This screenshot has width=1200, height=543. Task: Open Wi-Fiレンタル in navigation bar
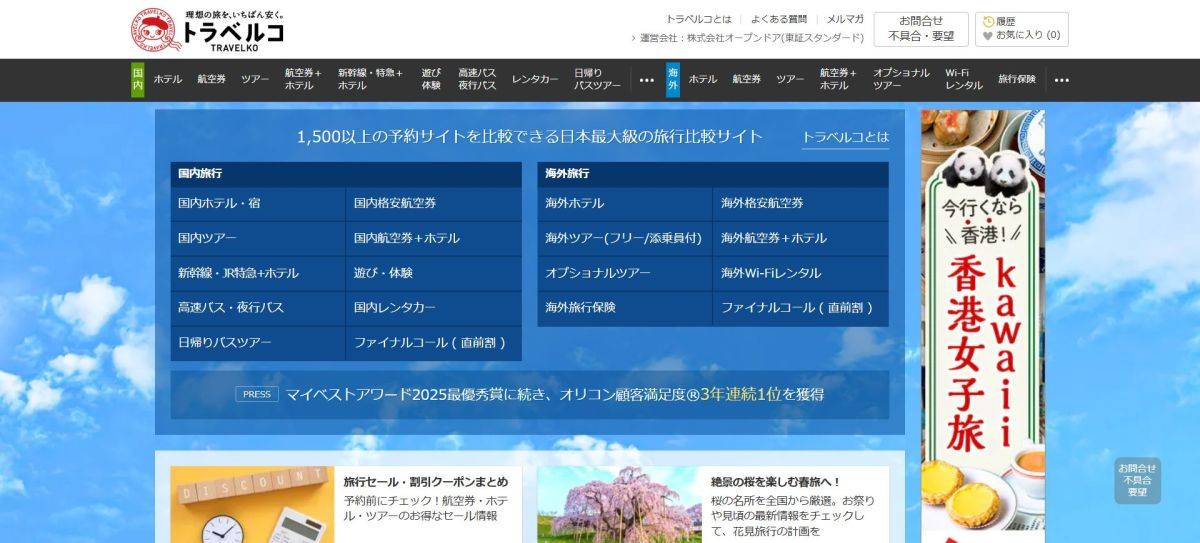964,79
